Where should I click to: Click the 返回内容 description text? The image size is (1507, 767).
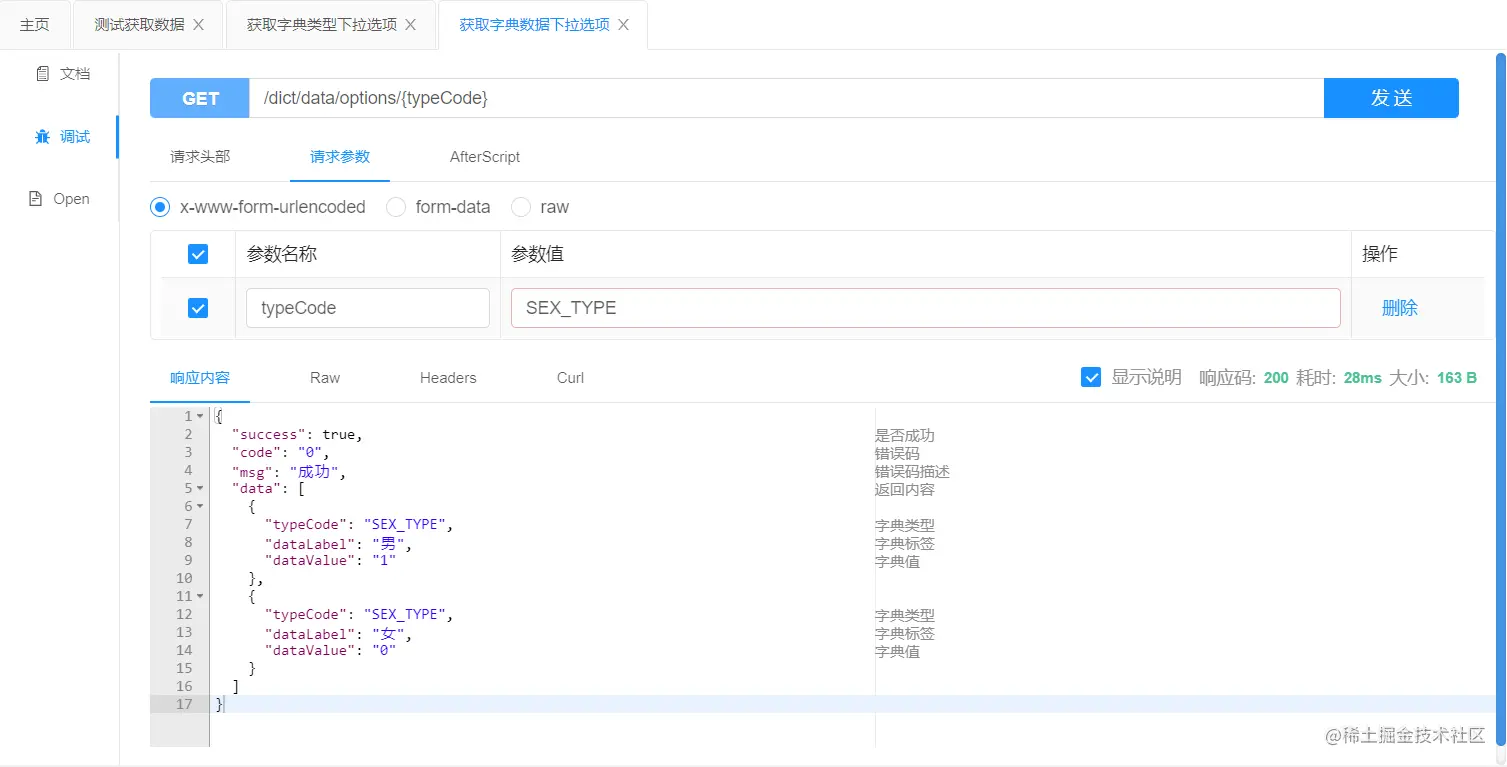pyautogui.click(x=905, y=490)
